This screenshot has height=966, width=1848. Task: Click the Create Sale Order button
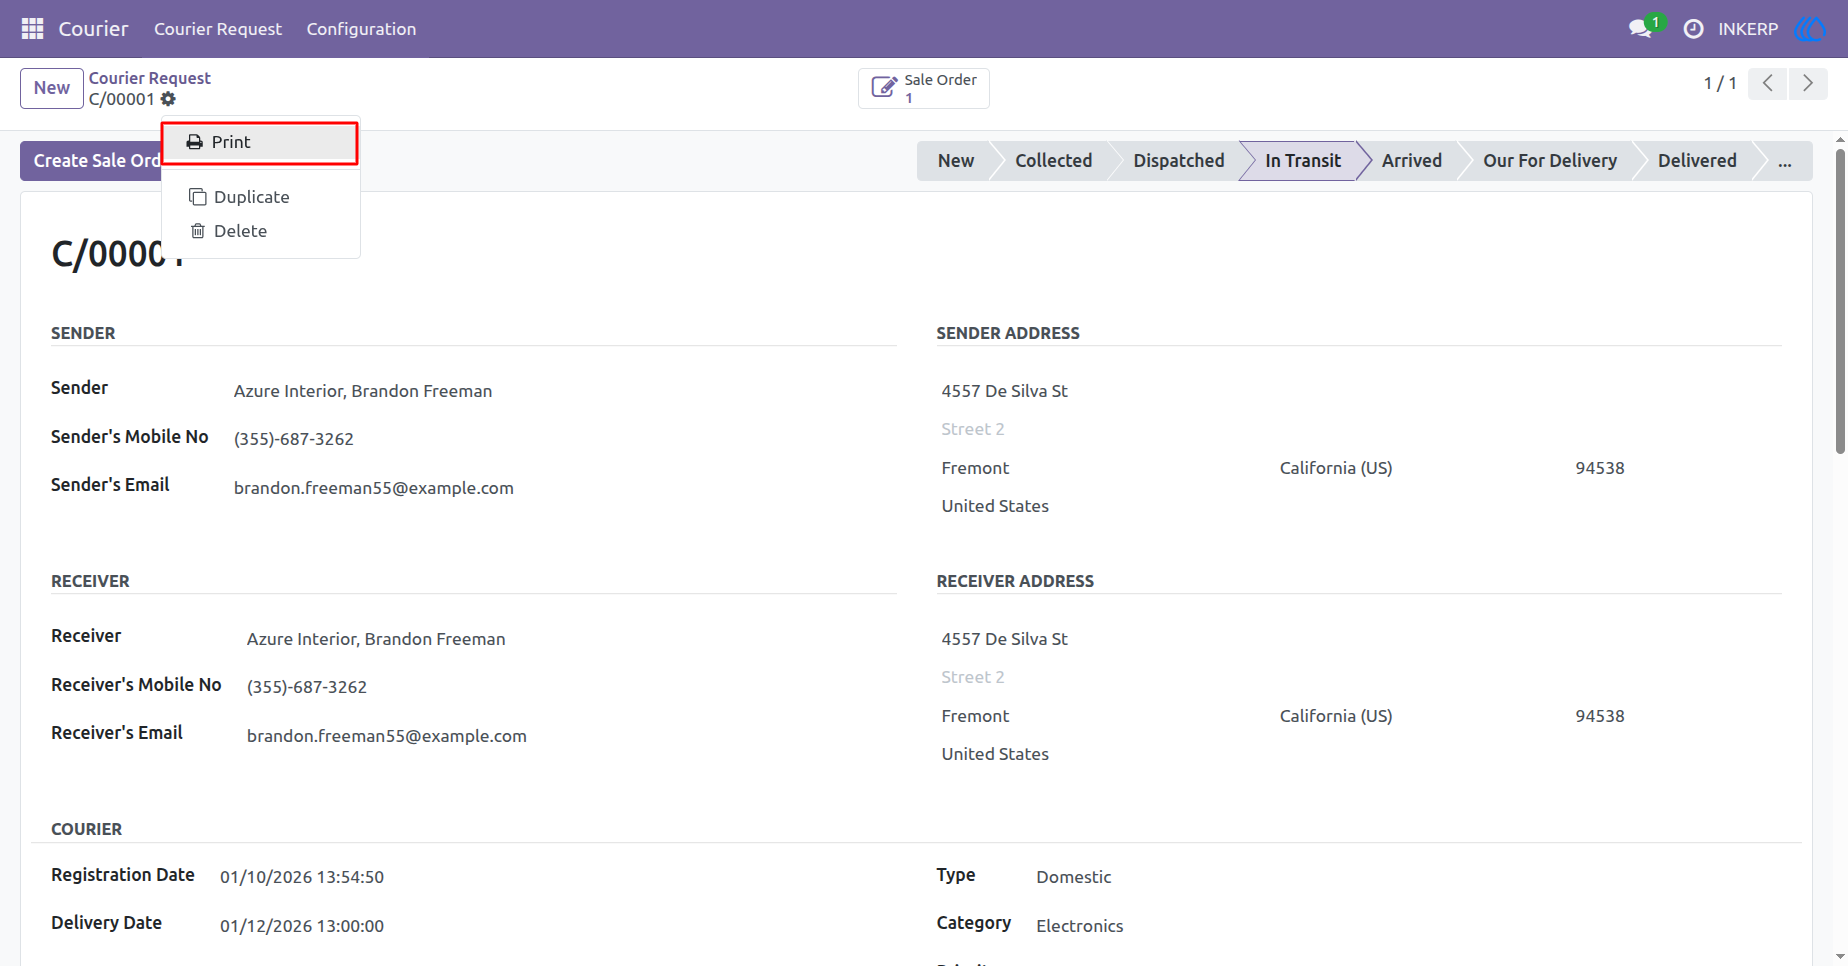(91, 161)
